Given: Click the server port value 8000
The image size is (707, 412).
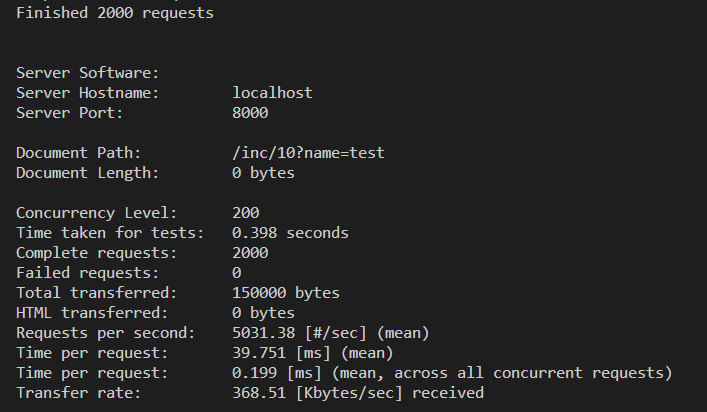Looking at the screenshot, I should (250, 113).
